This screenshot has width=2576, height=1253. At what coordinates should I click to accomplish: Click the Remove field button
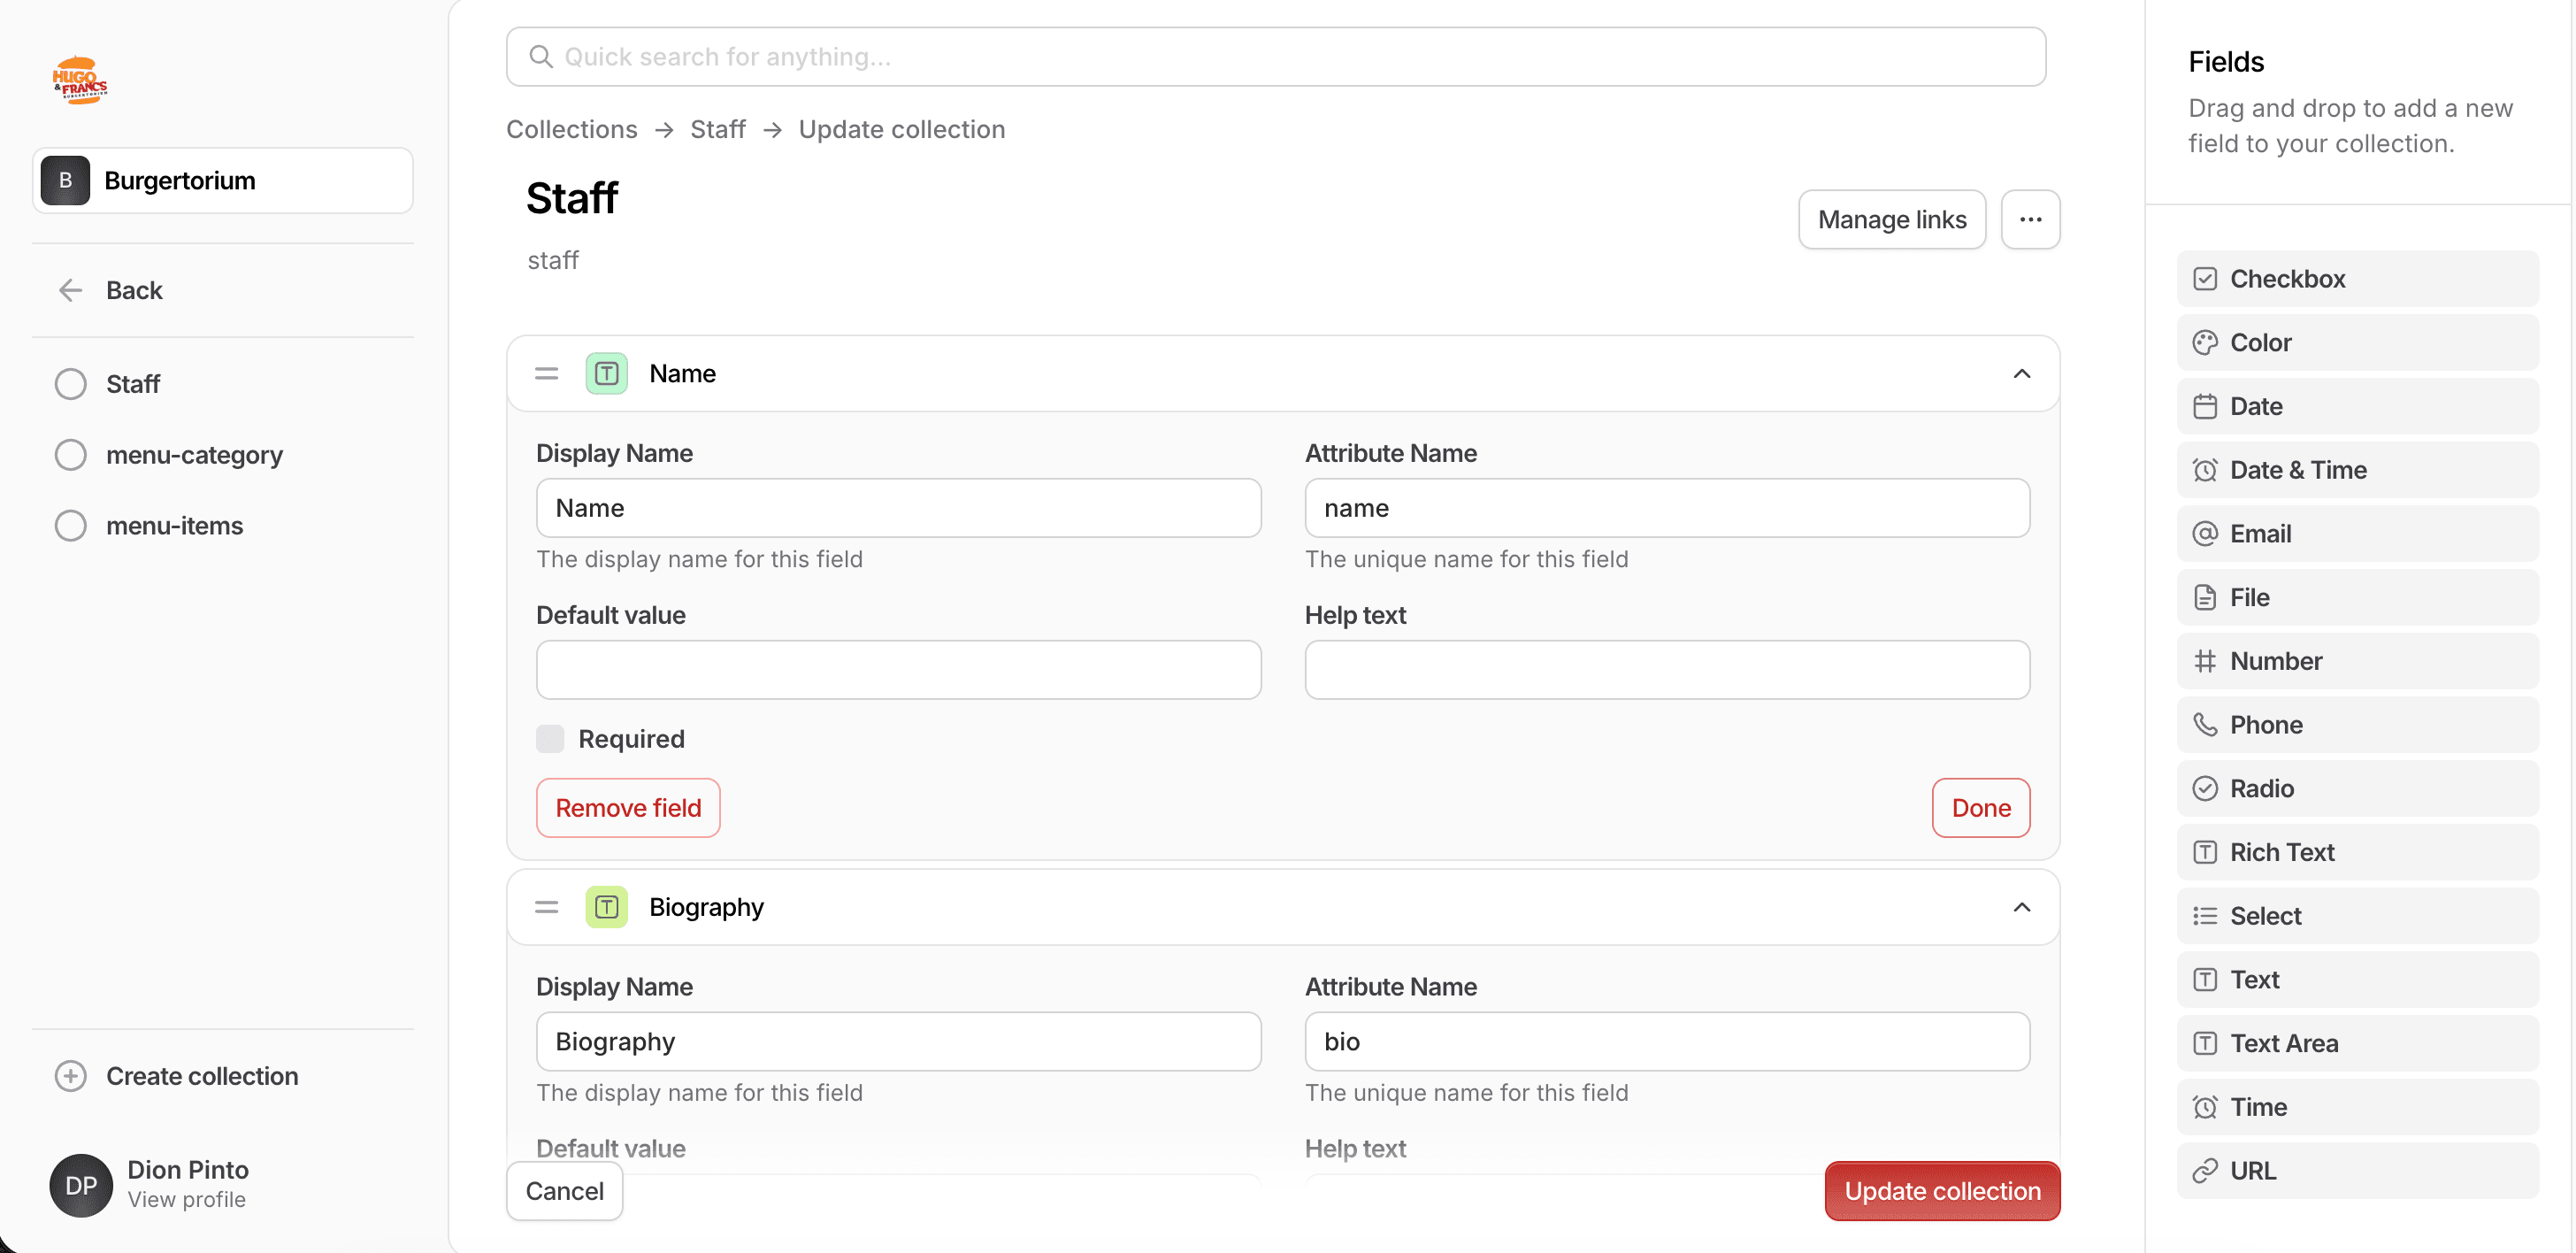[628, 808]
